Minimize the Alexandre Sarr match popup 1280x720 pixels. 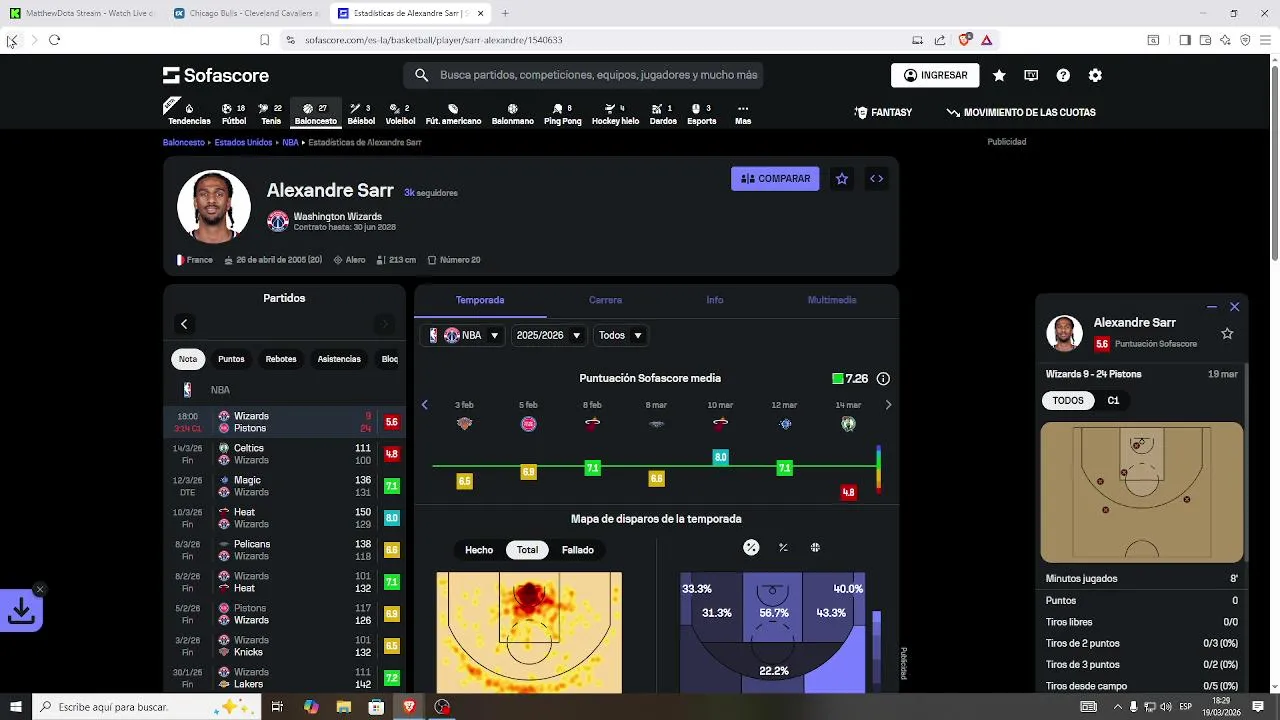pyautogui.click(x=1212, y=307)
